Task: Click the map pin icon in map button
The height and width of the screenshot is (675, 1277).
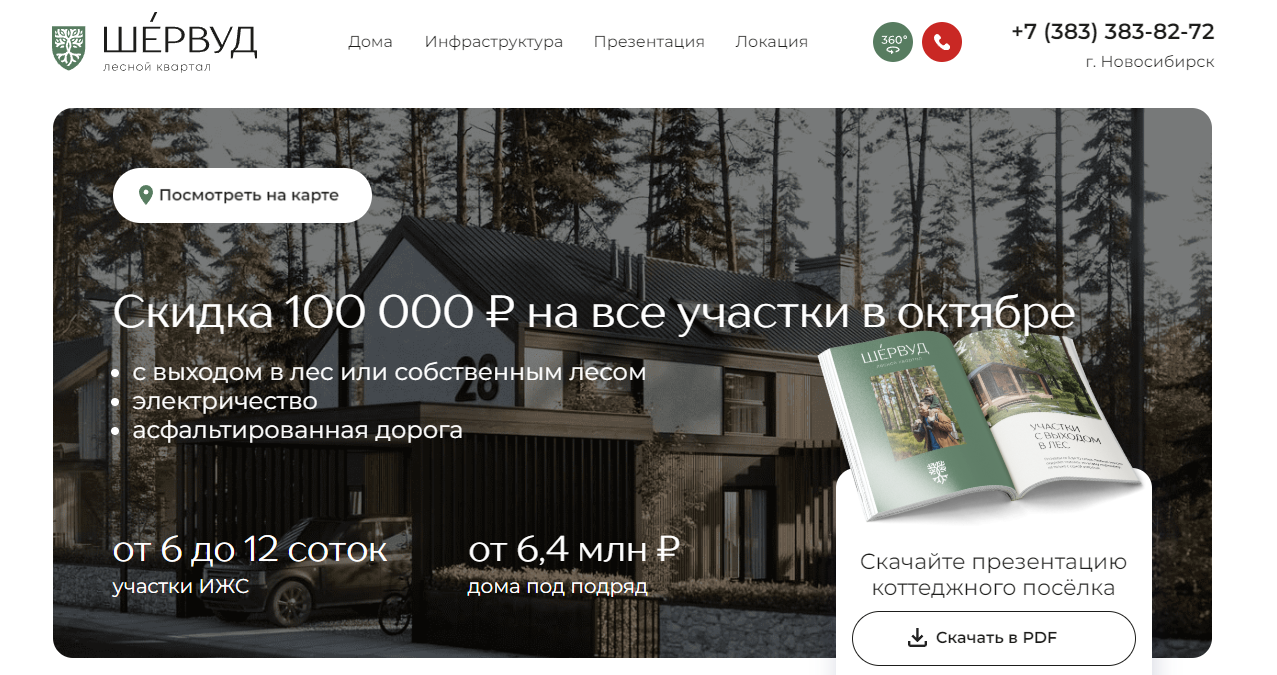Action: tap(146, 195)
